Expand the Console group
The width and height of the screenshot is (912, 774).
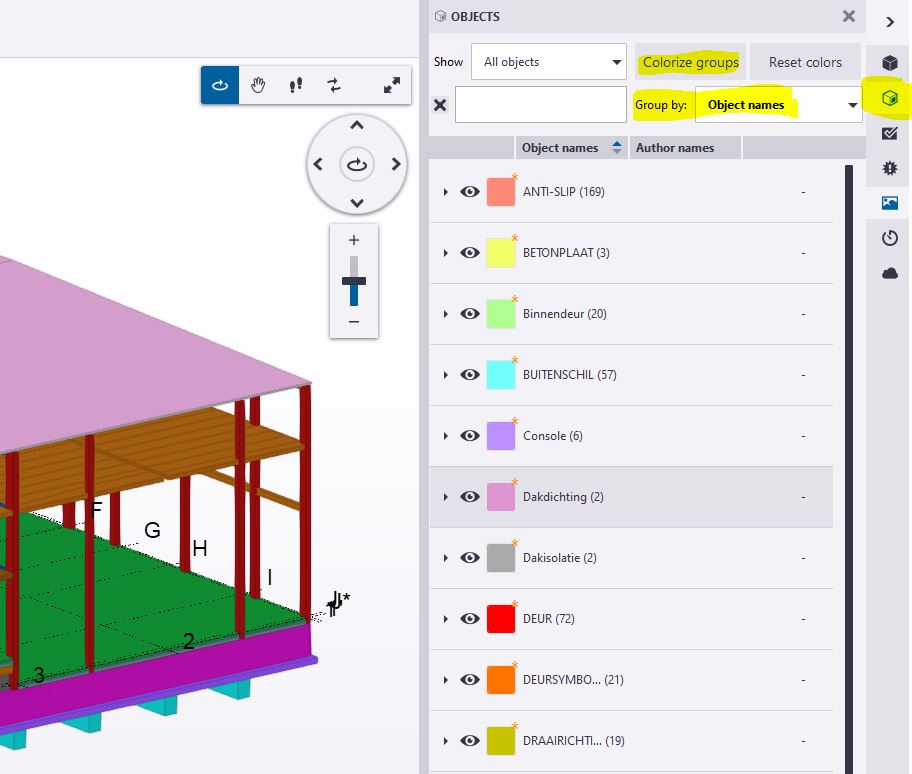click(446, 436)
